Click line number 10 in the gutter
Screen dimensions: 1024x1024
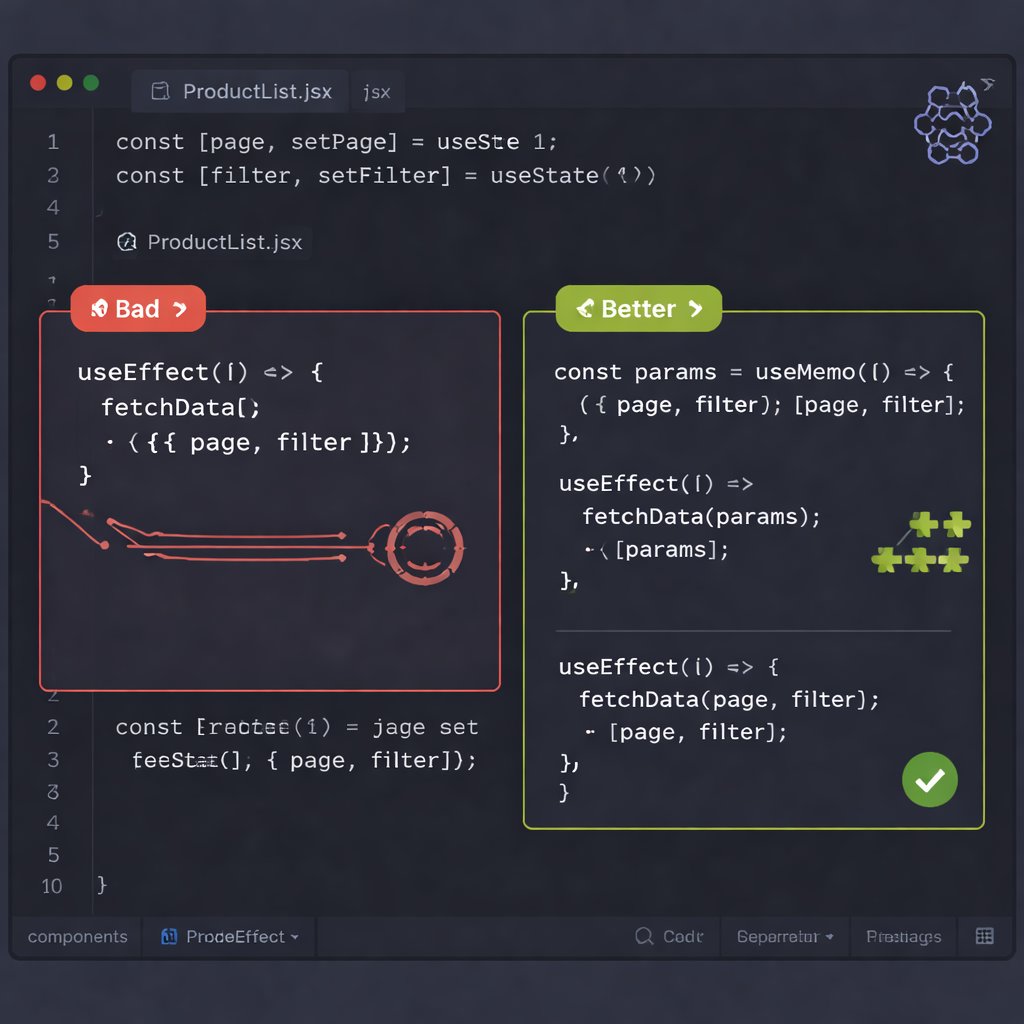tap(52, 886)
